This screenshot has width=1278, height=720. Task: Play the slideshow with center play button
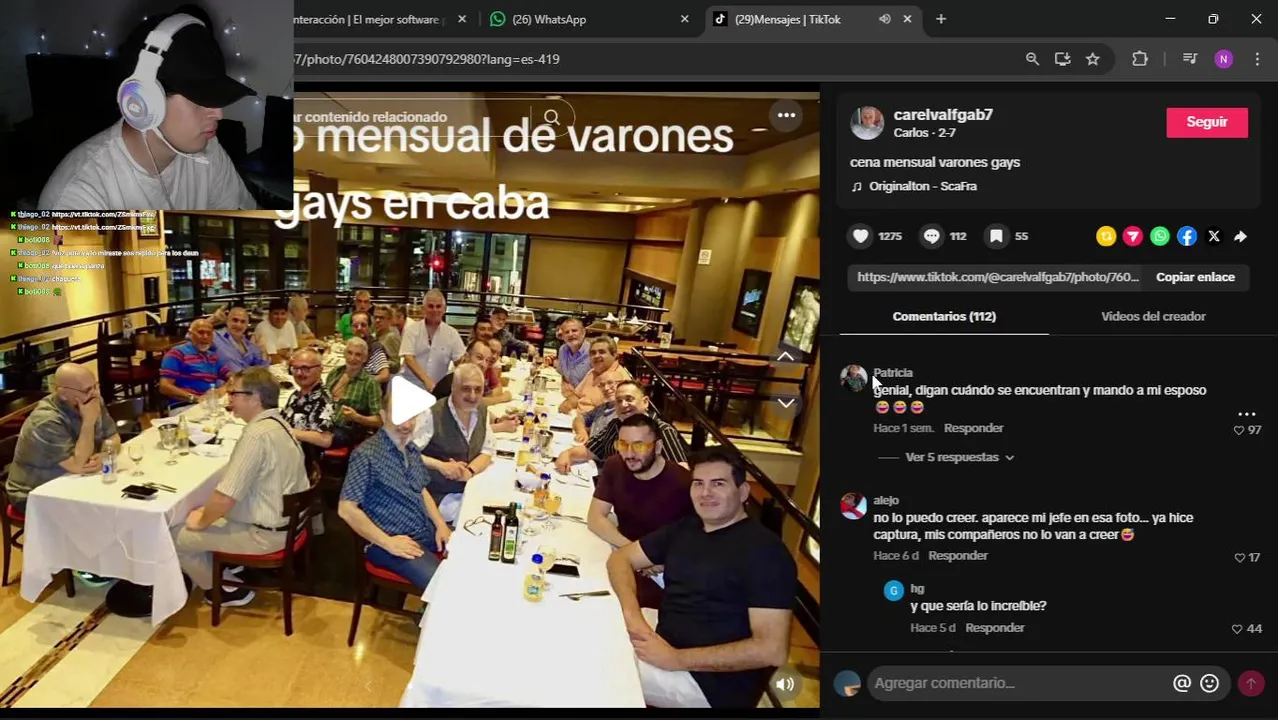pyautogui.click(x=412, y=401)
